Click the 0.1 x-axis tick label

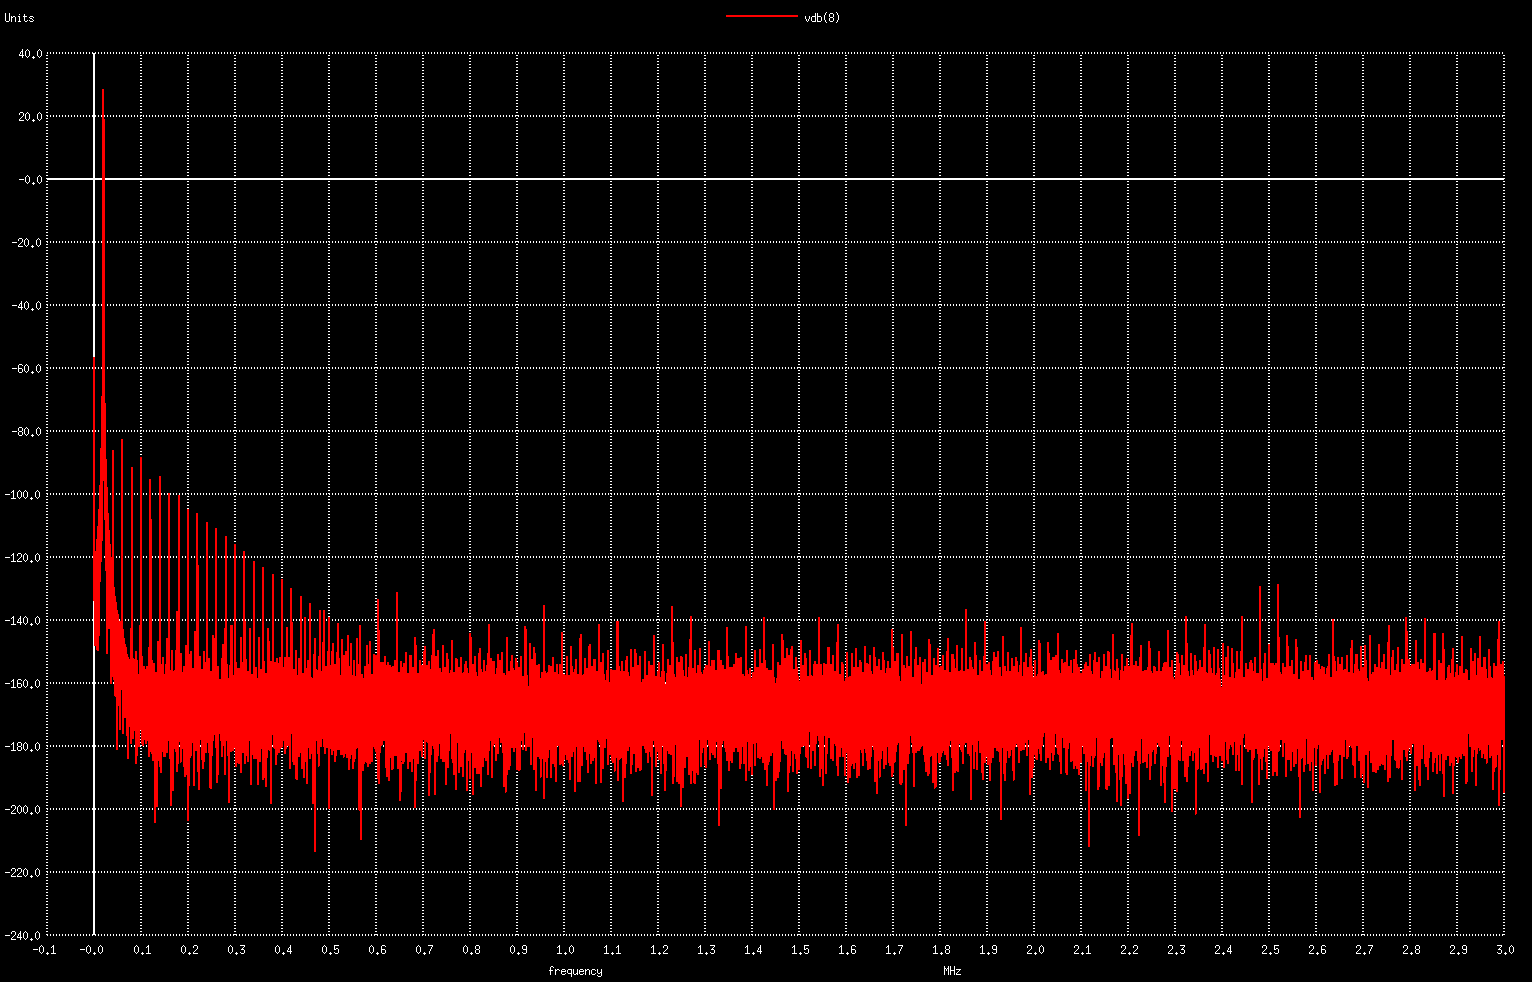(142, 950)
